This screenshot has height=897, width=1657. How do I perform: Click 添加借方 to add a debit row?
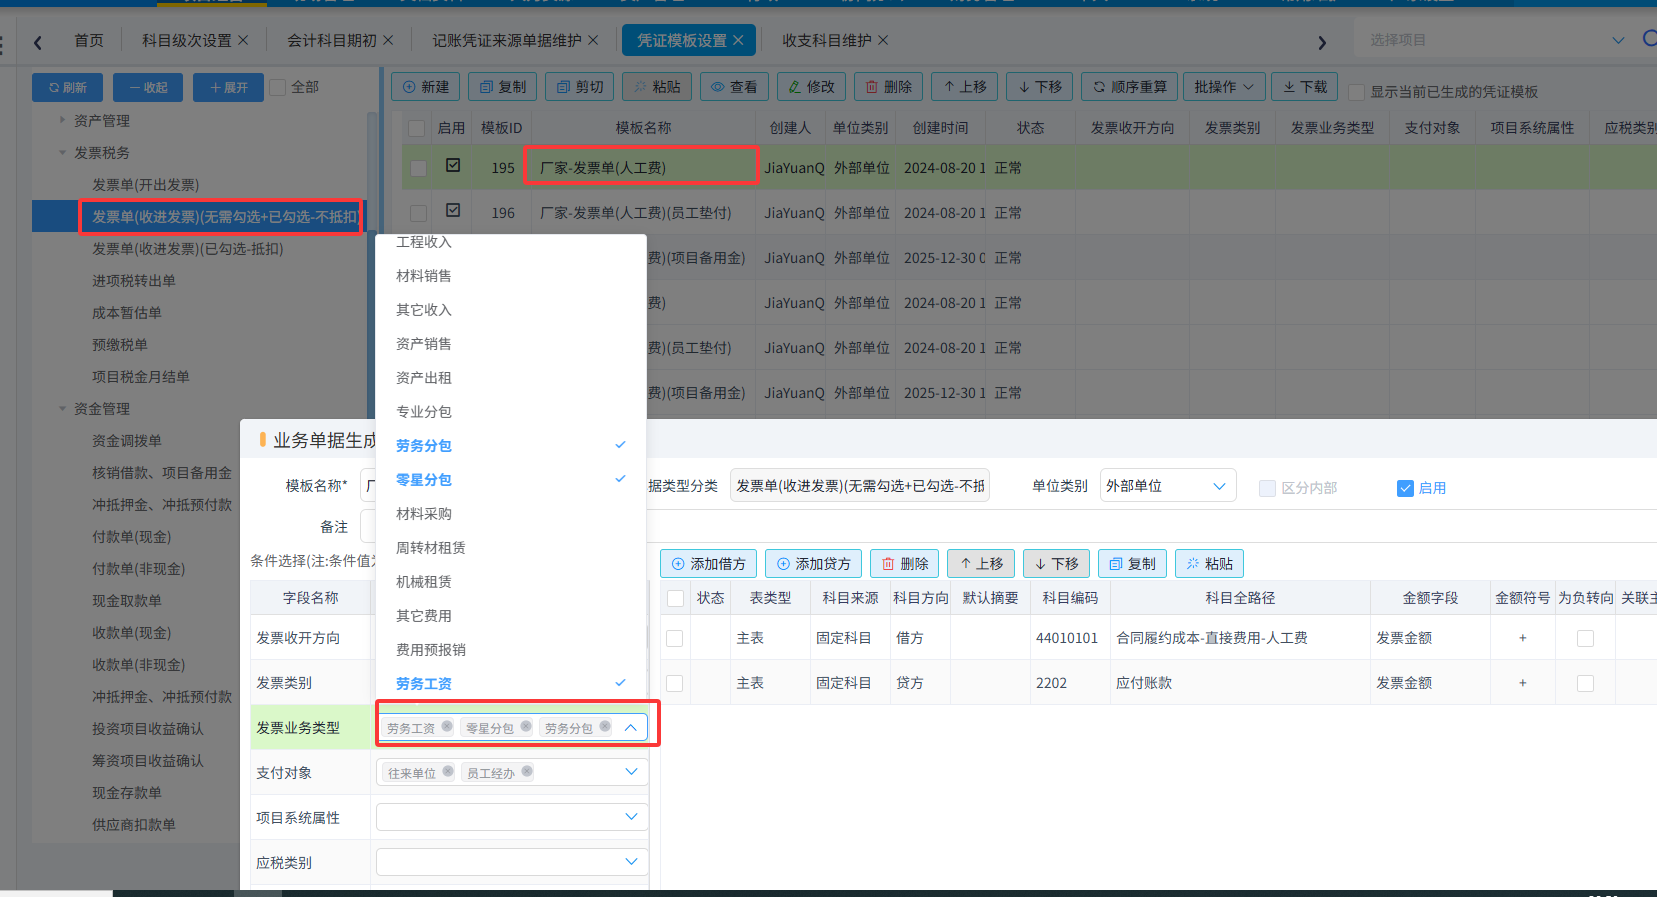coord(709,564)
